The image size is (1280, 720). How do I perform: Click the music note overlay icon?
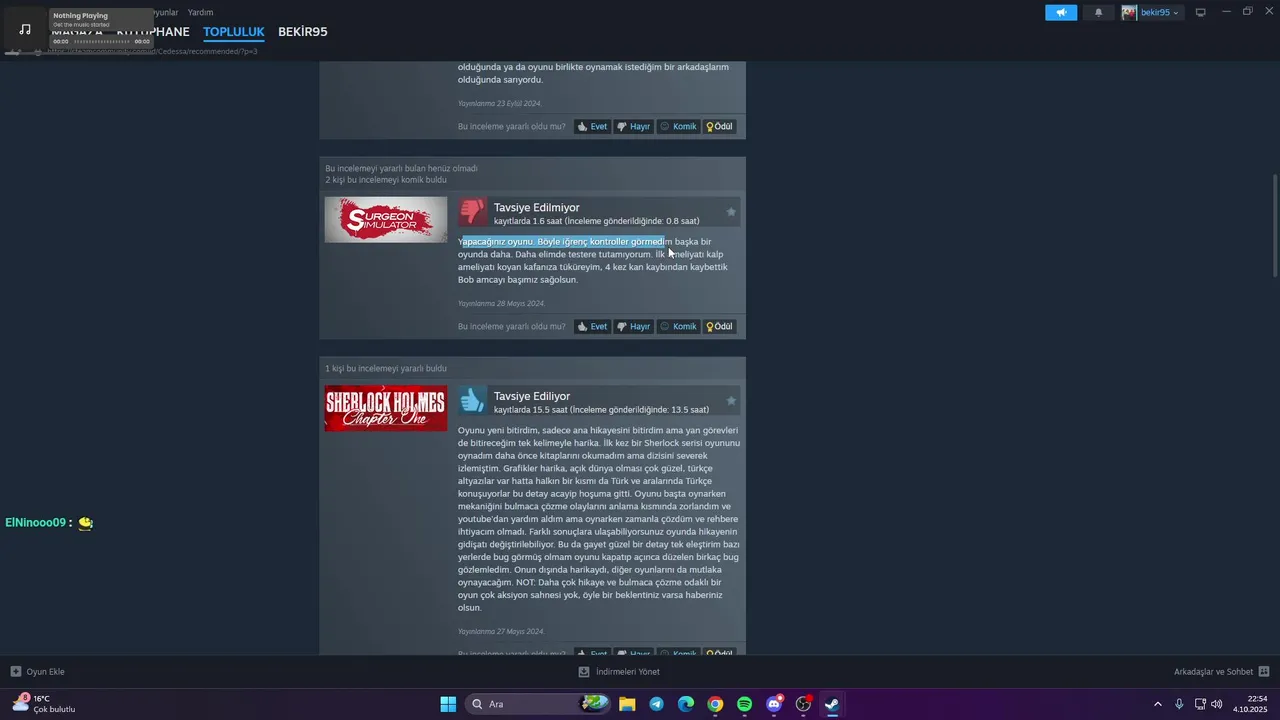(25, 29)
